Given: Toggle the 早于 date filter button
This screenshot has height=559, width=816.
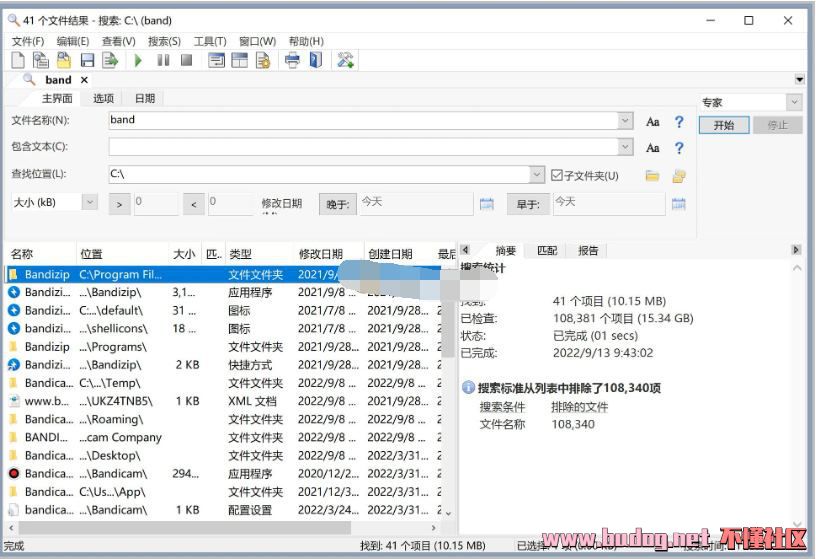Looking at the screenshot, I should pyautogui.click(x=528, y=204).
